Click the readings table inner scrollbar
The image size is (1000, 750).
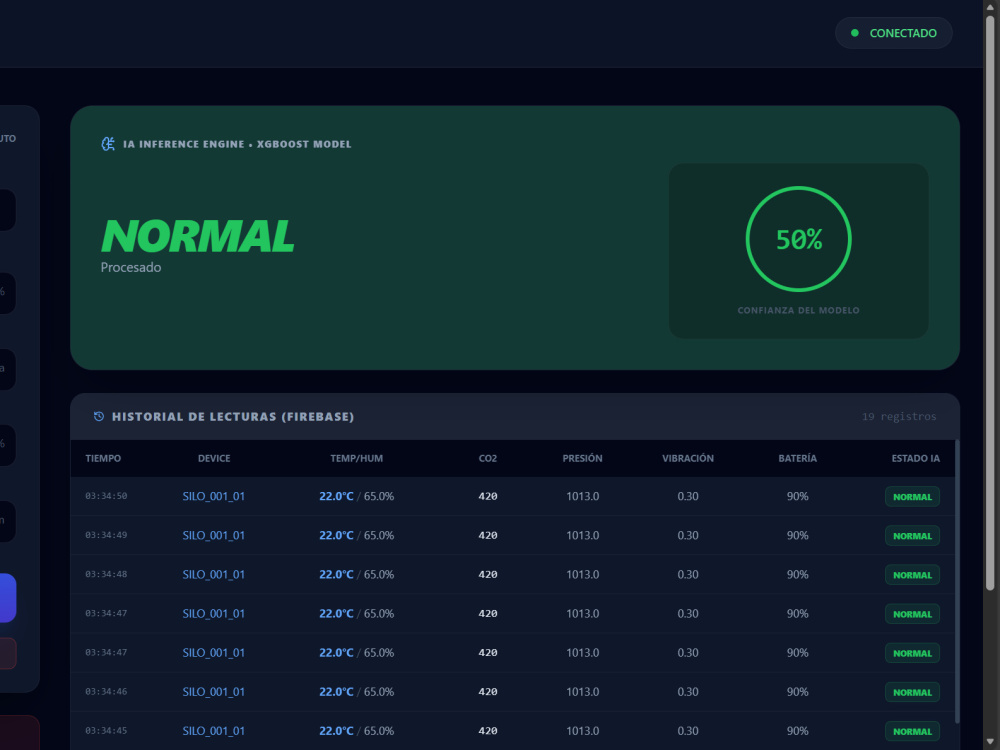957,580
